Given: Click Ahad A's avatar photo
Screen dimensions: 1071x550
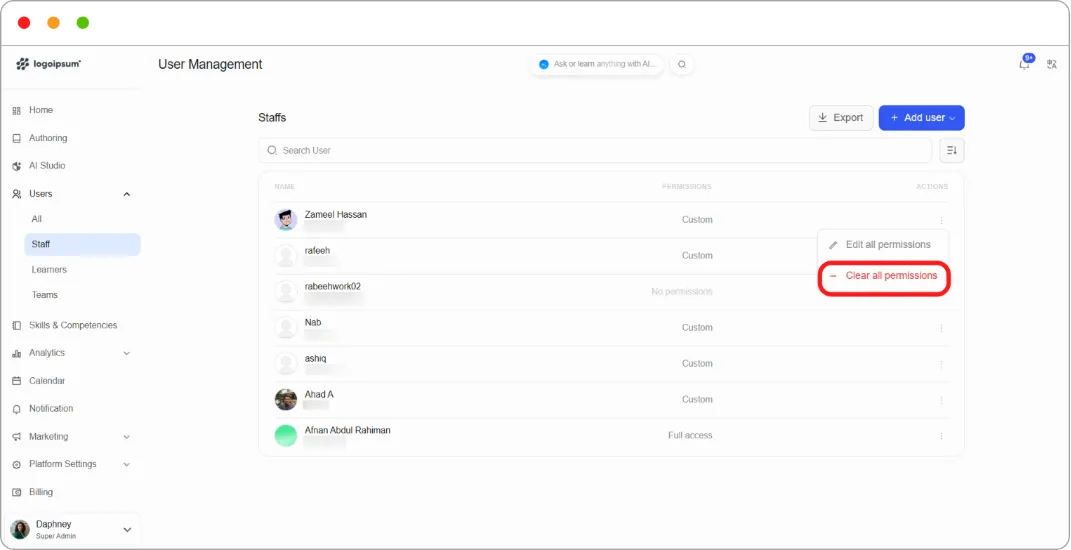Looking at the screenshot, I should point(286,400).
